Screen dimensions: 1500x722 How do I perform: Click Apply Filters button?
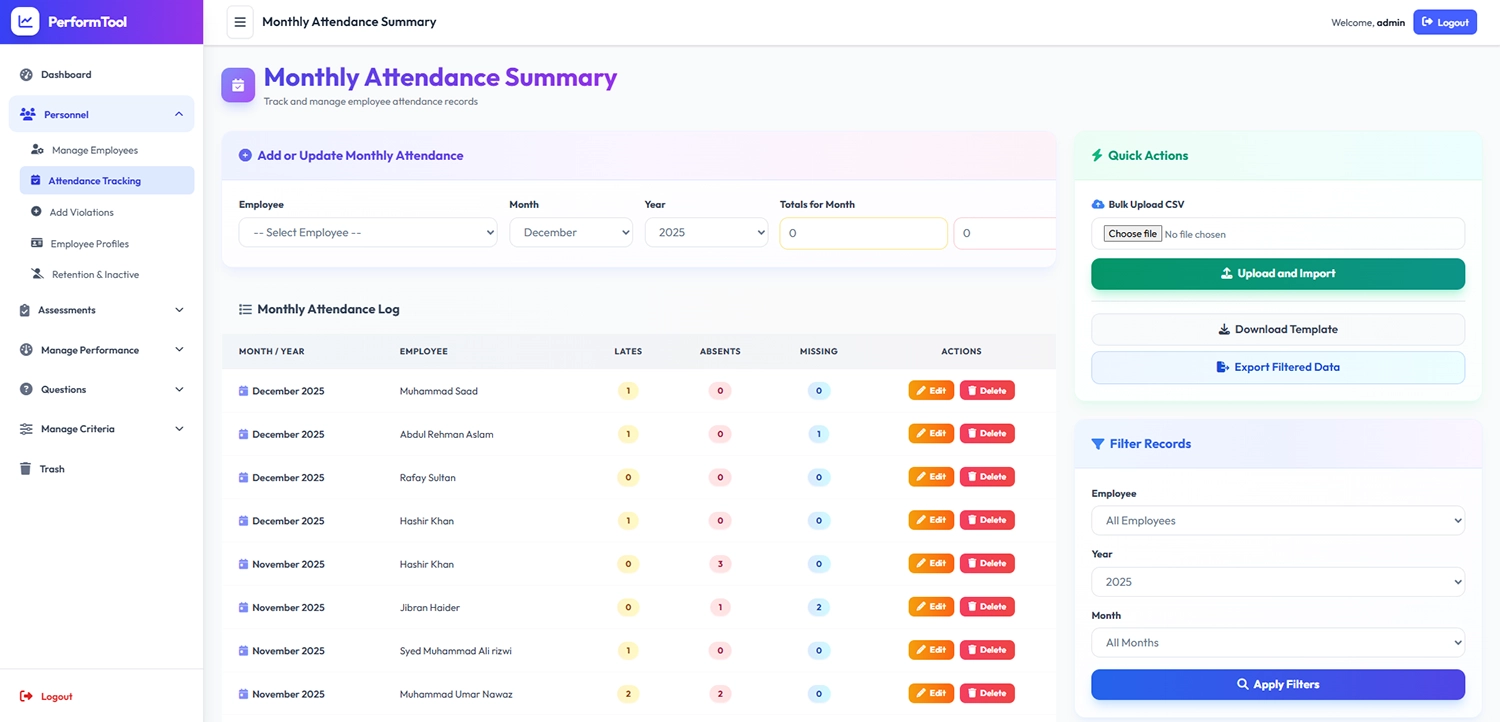1278,685
